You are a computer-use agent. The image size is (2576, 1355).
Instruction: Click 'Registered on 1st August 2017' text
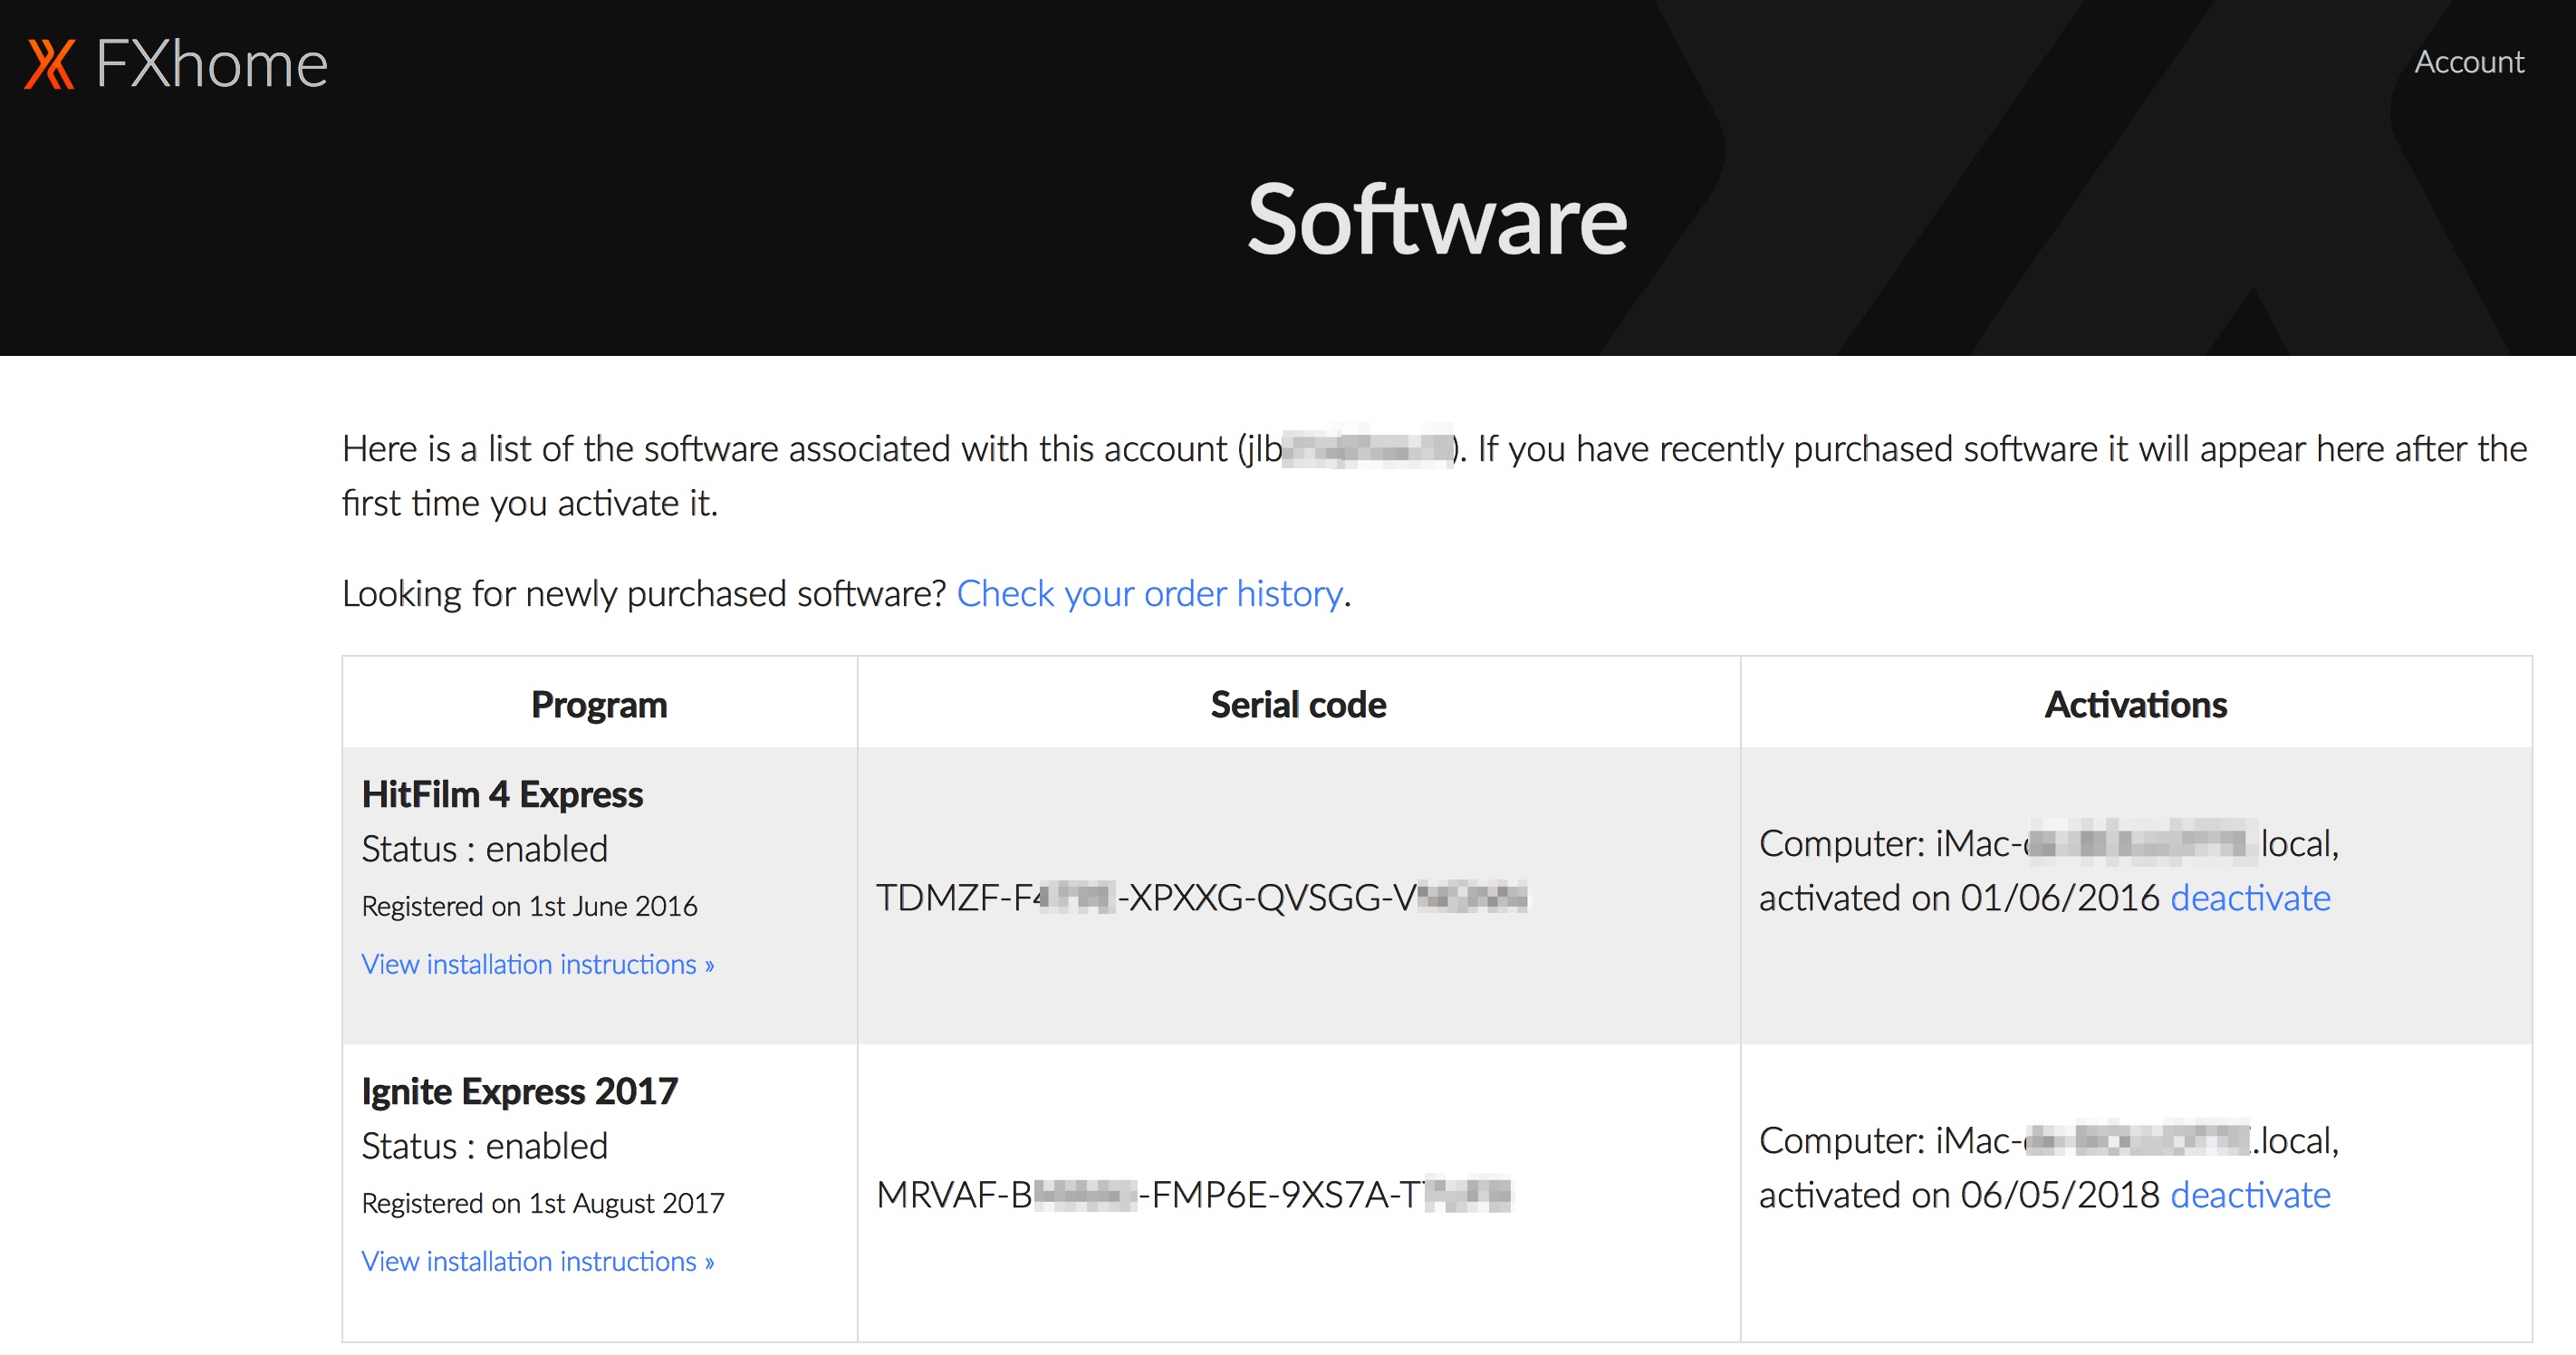(x=542, y=1203)
